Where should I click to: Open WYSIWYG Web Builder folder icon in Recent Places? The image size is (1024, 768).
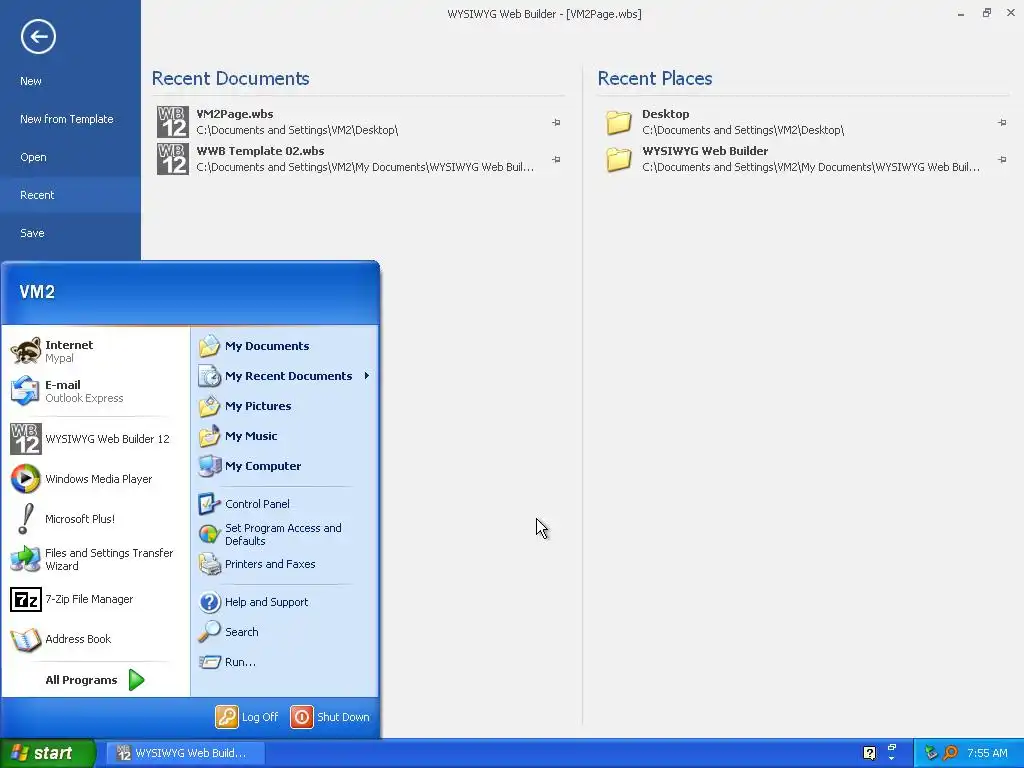pyautogui.click(x=618, y=159)
